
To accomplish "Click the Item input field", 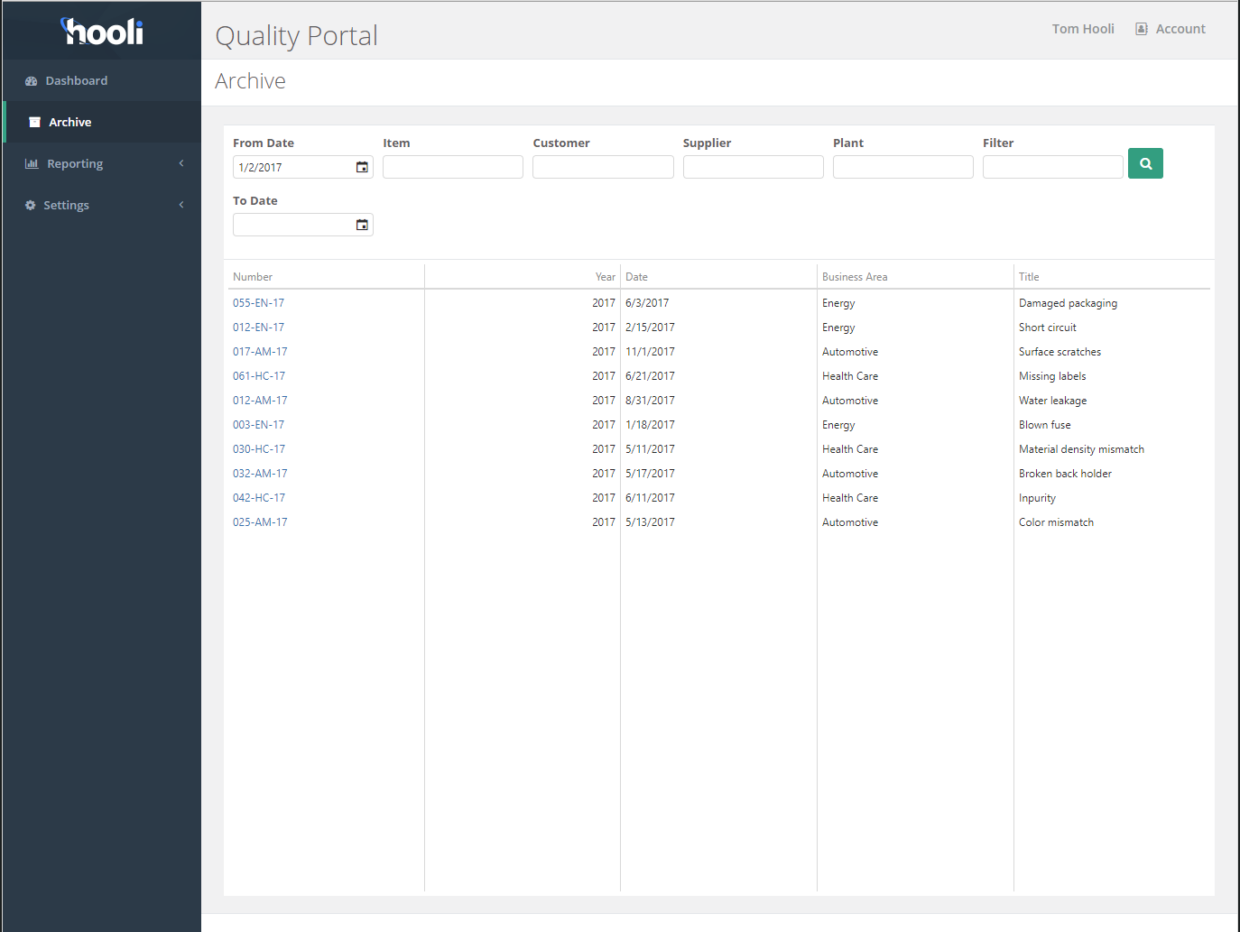I will 453,167.
